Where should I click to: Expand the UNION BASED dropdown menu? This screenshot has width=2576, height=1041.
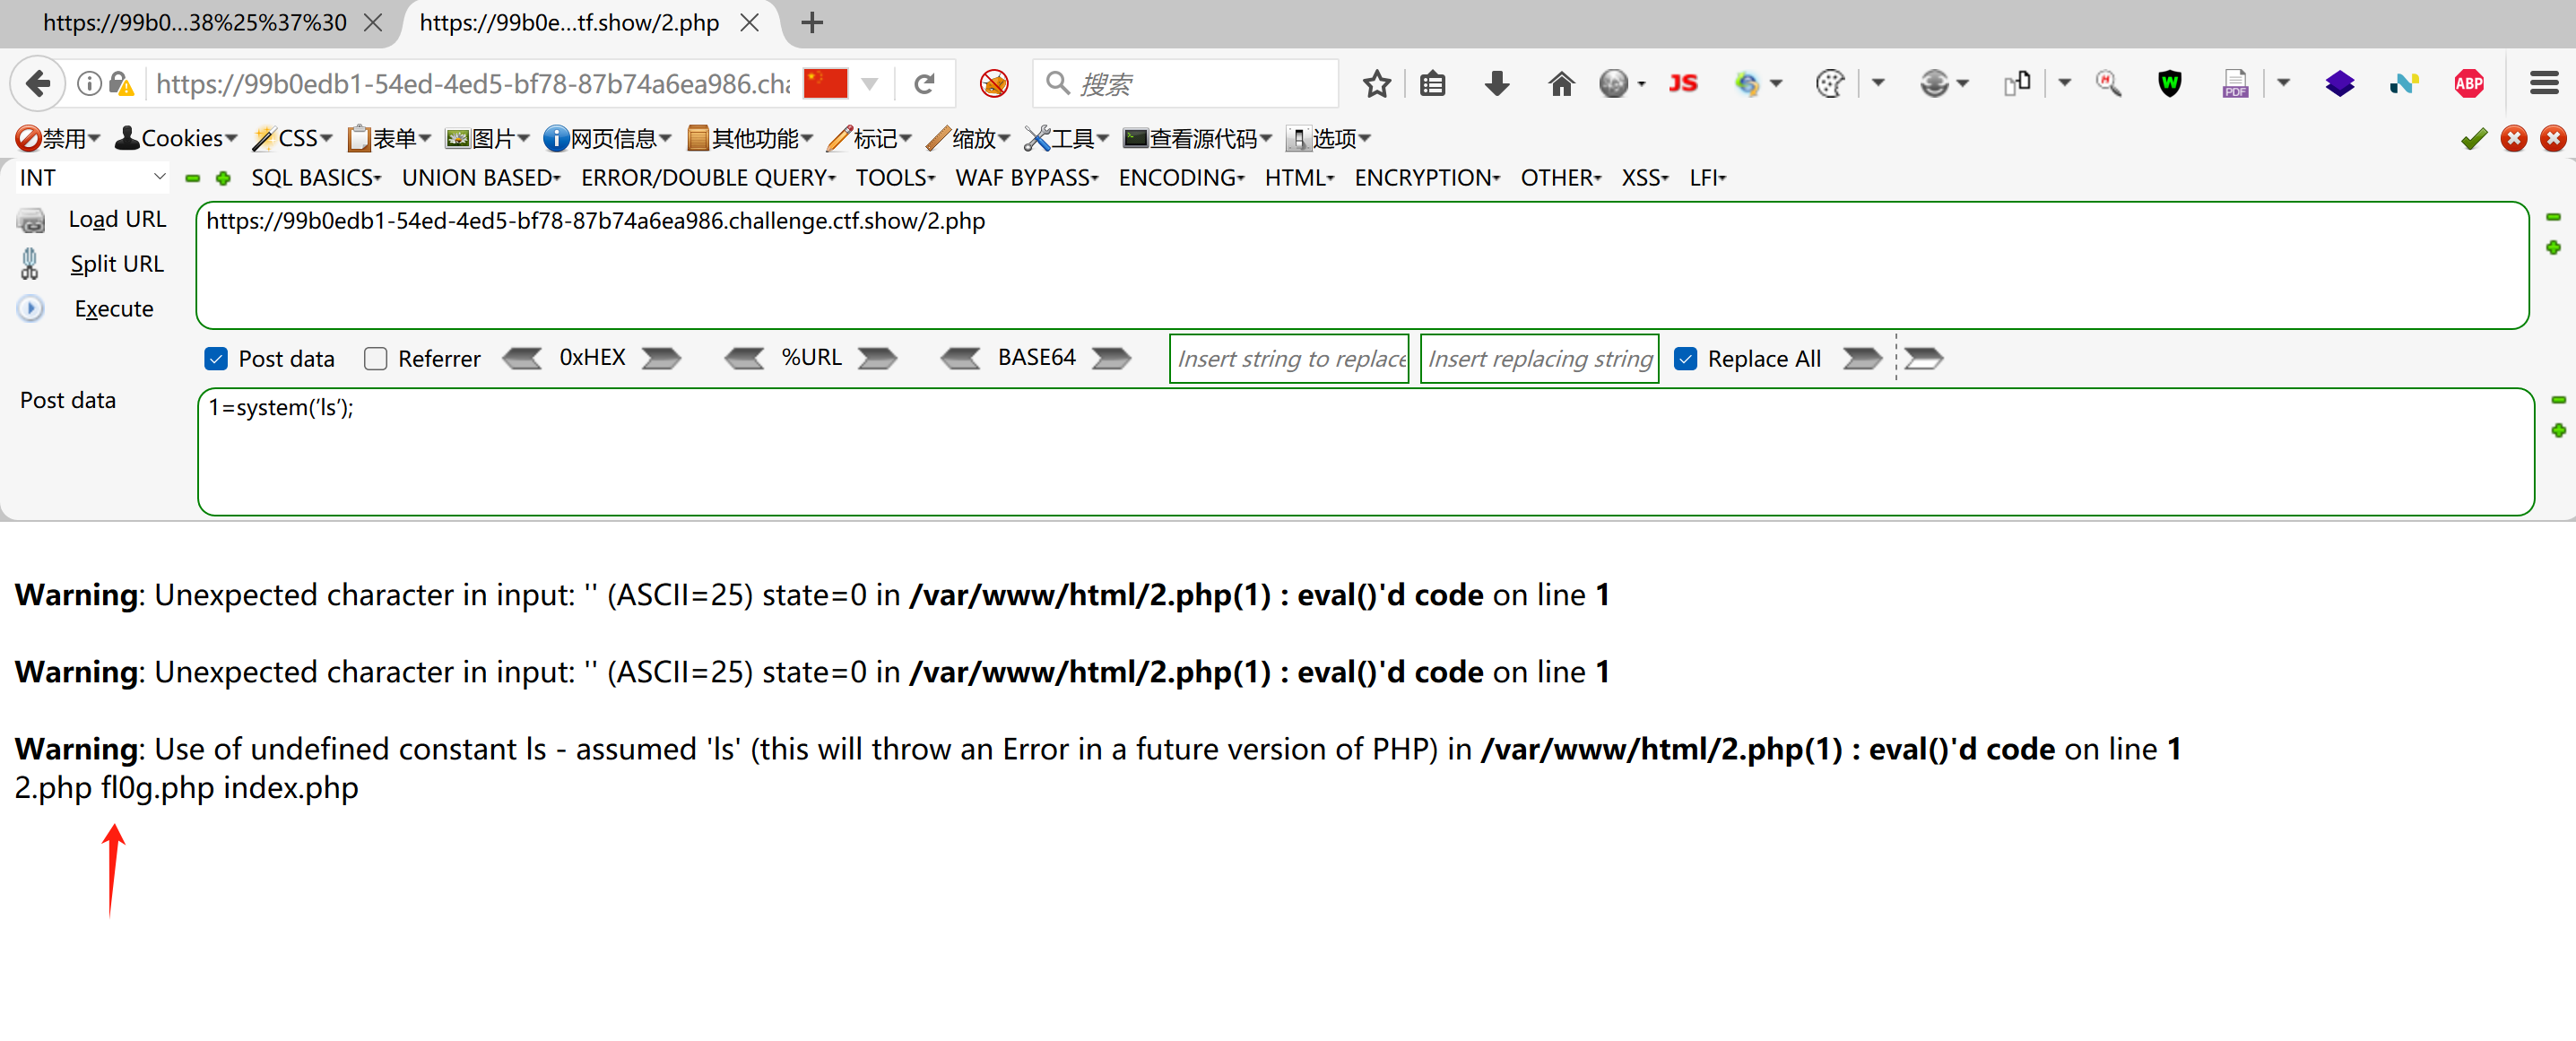tap(480, 178)
